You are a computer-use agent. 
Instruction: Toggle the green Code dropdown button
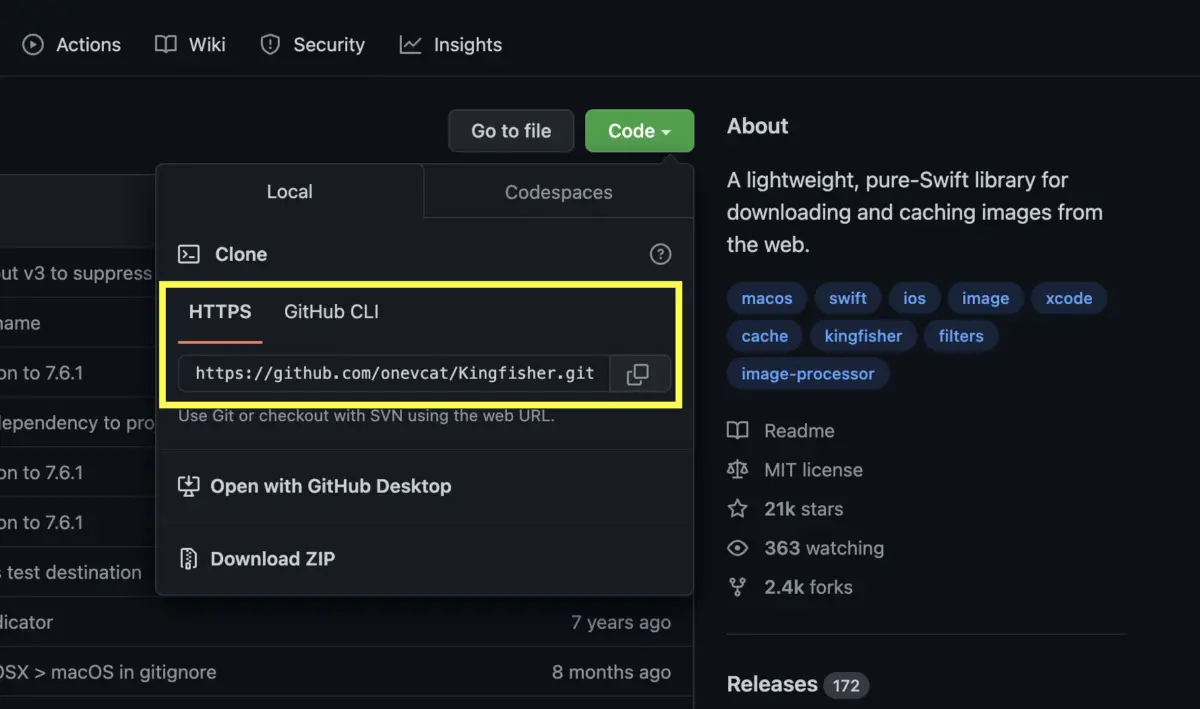pos(639,131)
